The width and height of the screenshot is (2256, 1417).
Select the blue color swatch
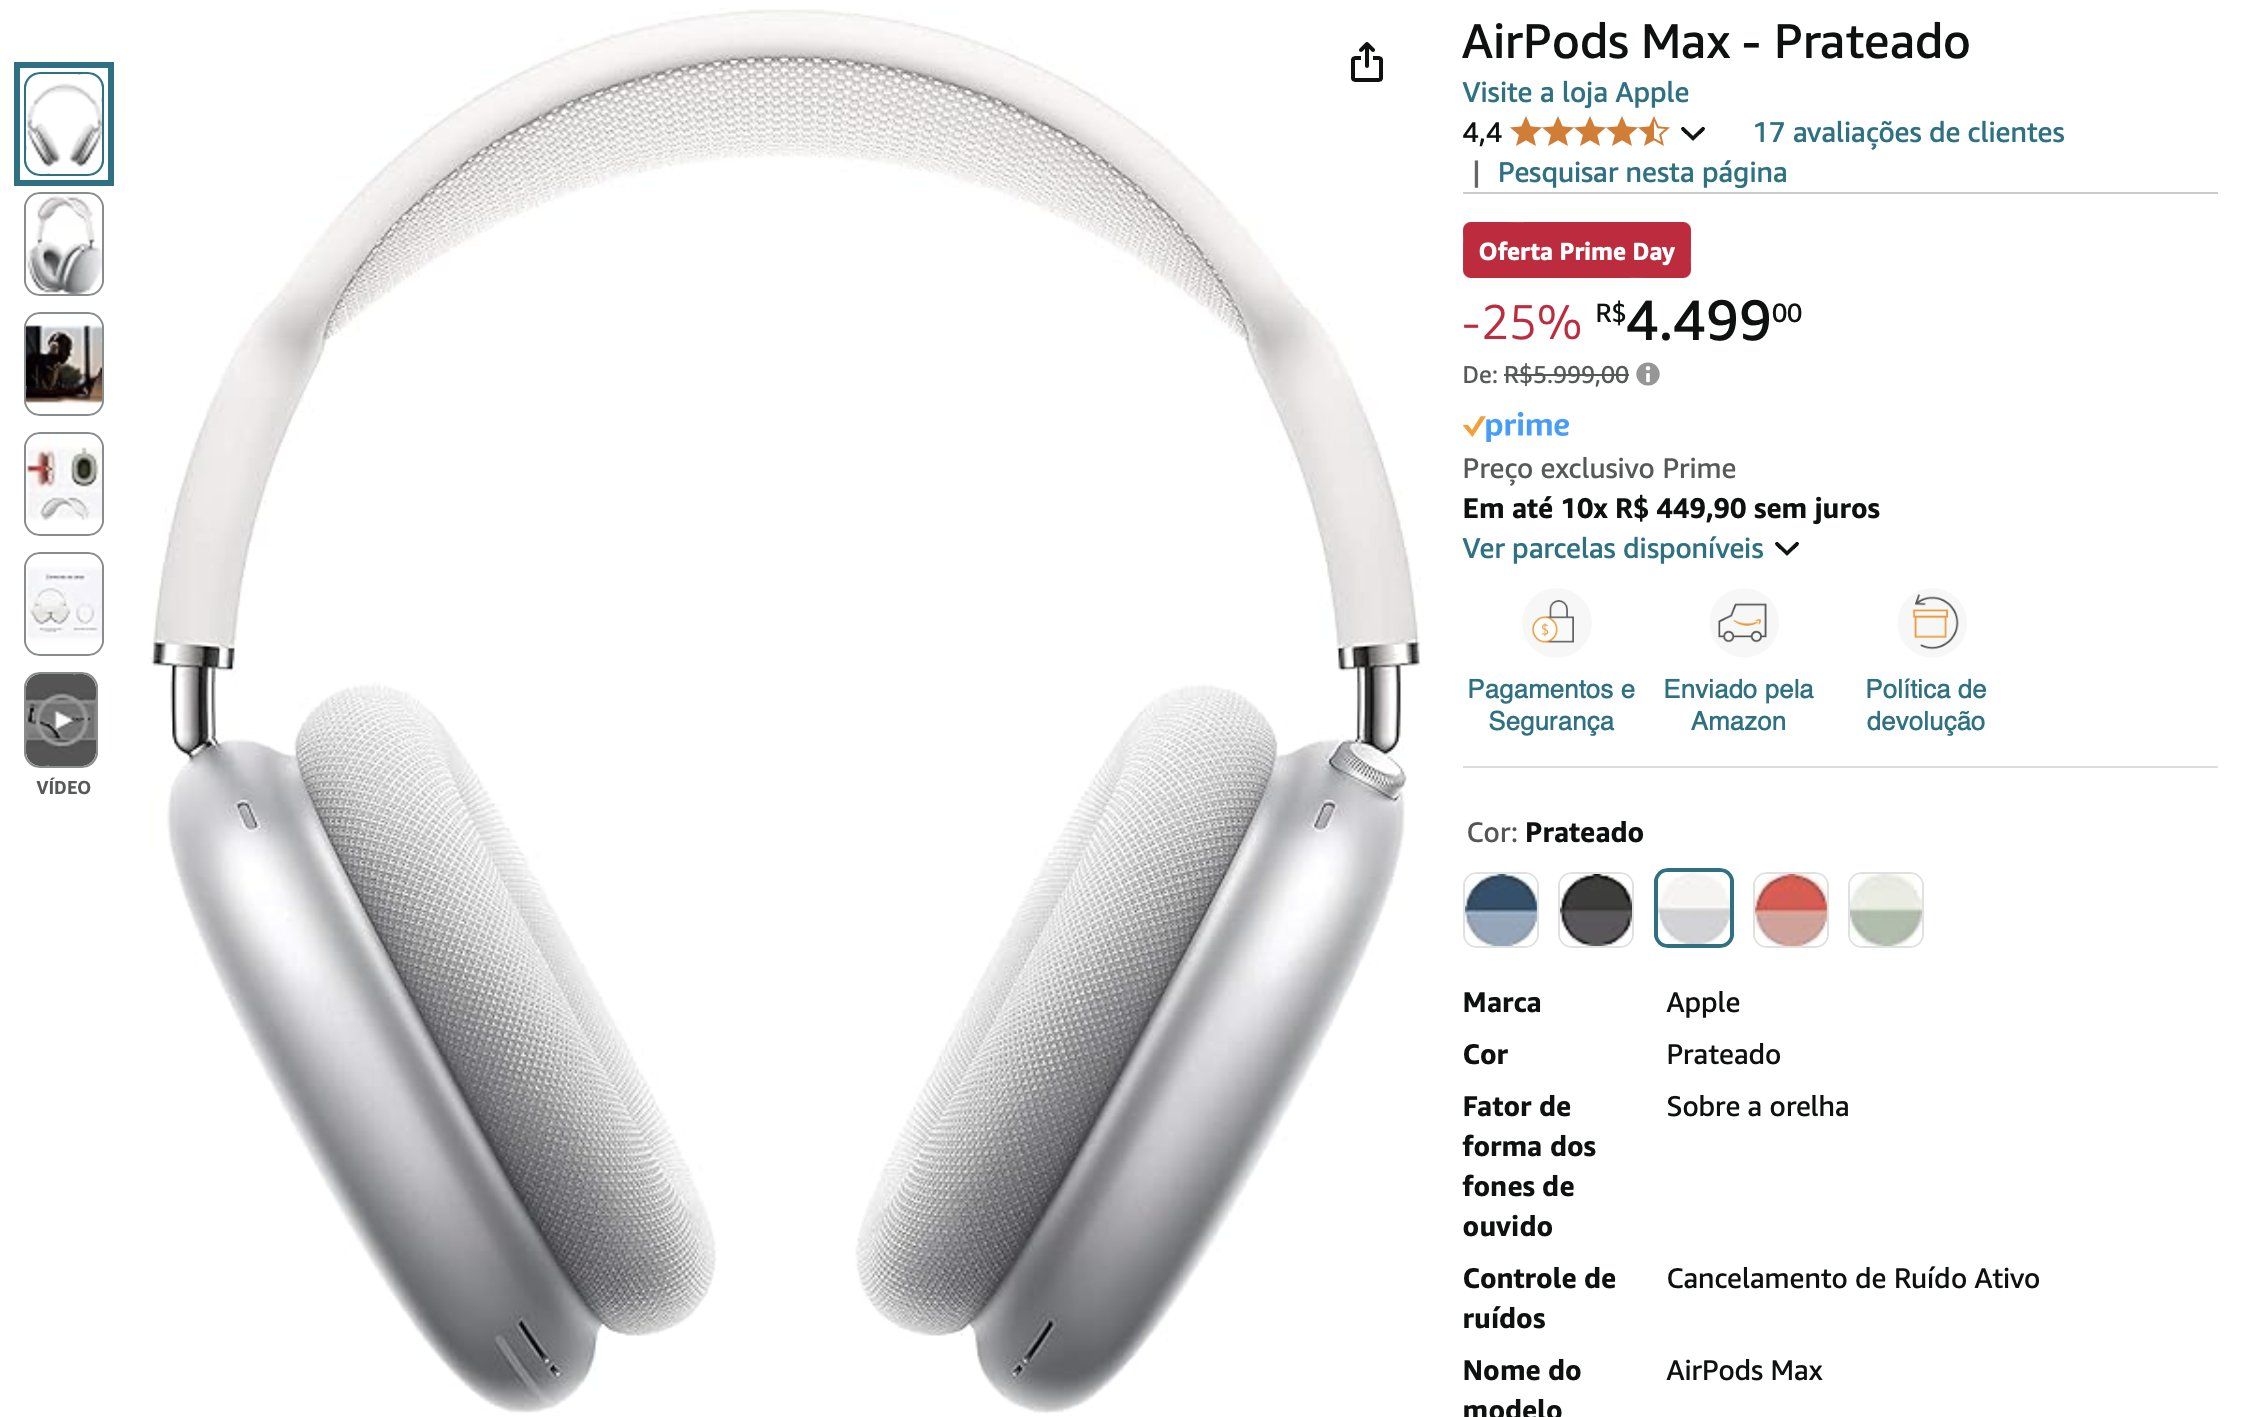pos(1500,909)
